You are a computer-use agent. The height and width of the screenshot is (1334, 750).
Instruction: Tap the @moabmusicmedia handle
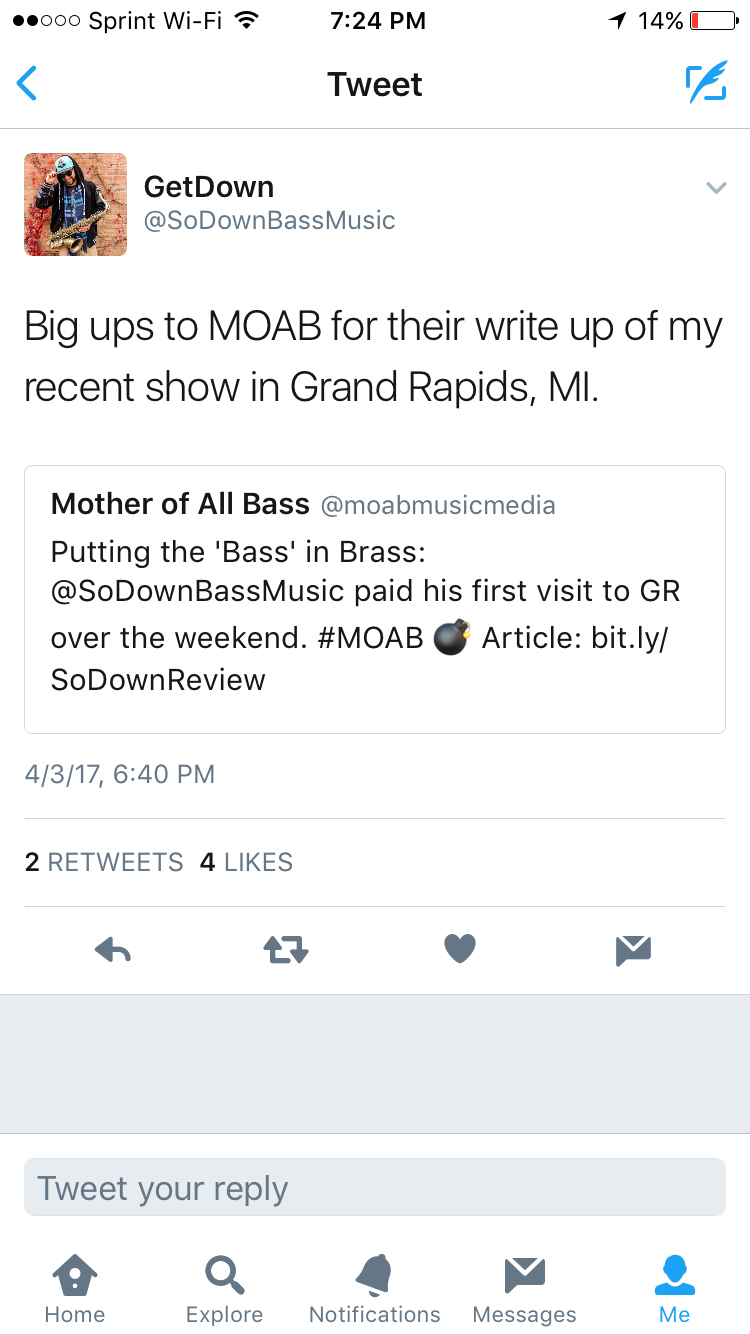coord(438,505)
